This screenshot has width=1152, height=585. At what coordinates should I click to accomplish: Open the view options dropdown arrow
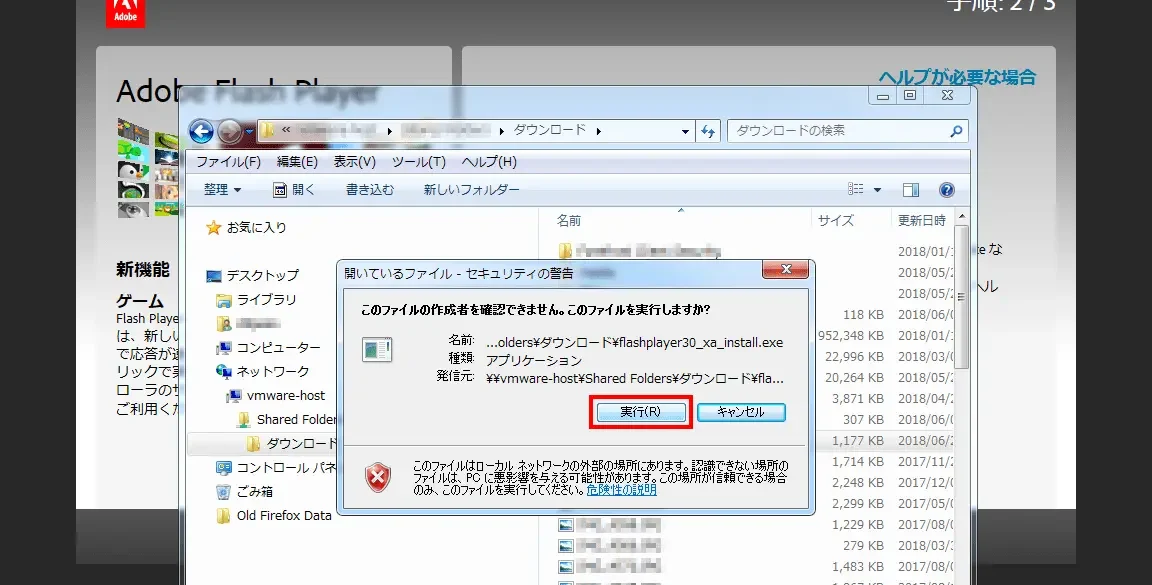point(877,190)
